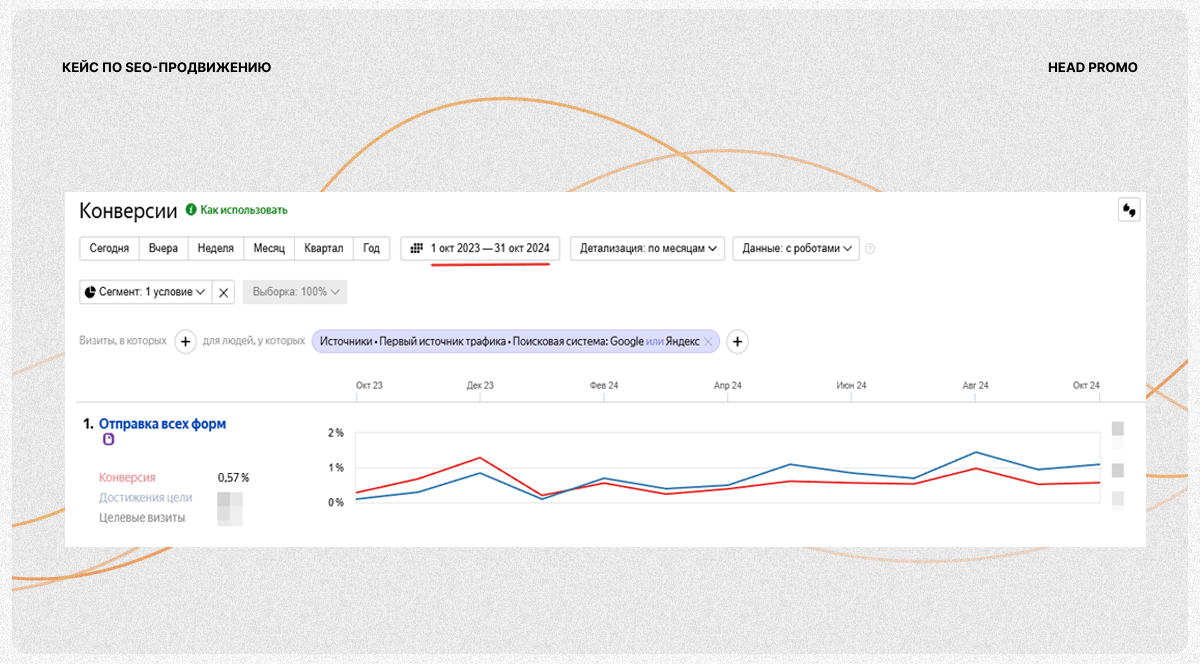
Task: Open the Данные: с роботами dropdown
Action: (x=796, y=248)
